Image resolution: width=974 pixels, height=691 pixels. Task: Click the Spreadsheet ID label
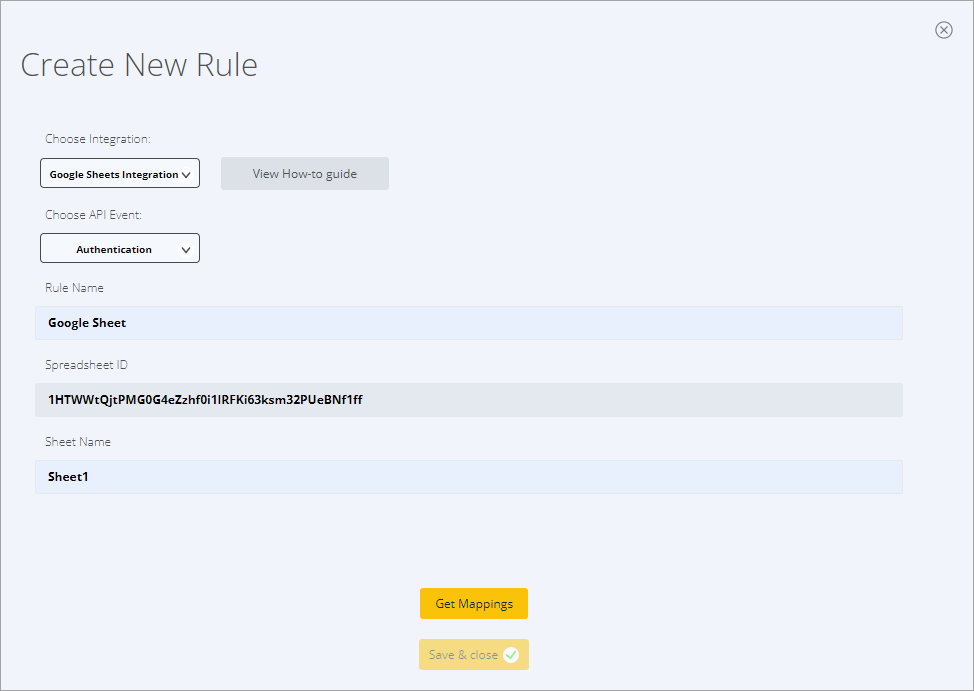pos(86,365)
